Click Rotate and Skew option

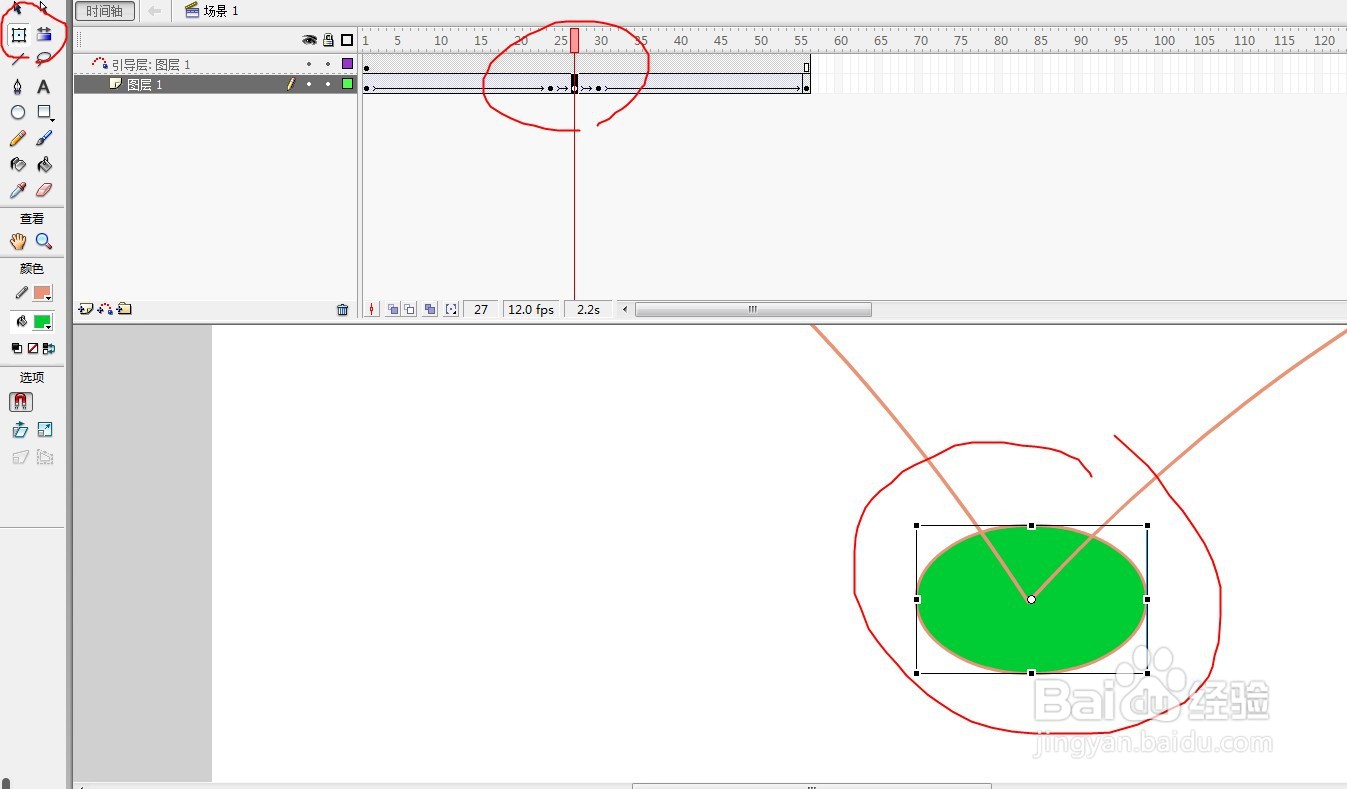(x=20, y=429)
